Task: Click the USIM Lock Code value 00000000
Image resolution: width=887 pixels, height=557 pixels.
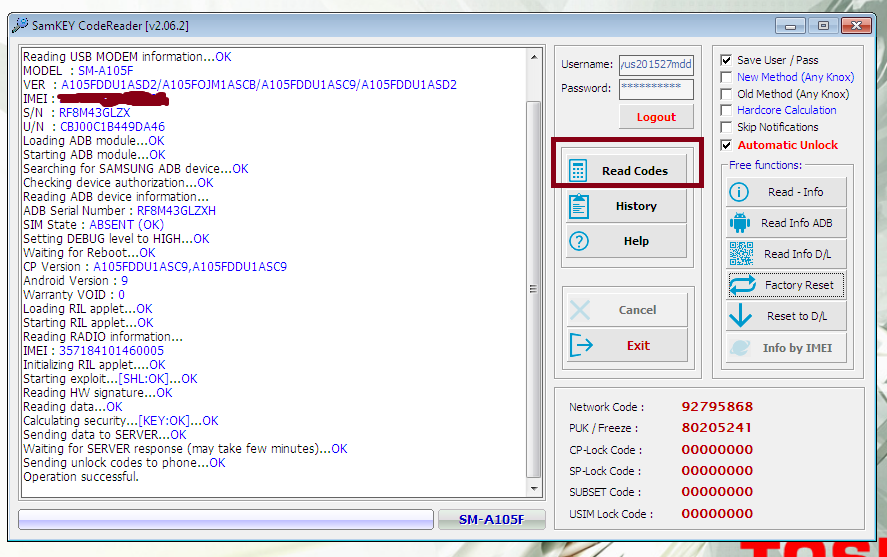Action: click(717, 513)
